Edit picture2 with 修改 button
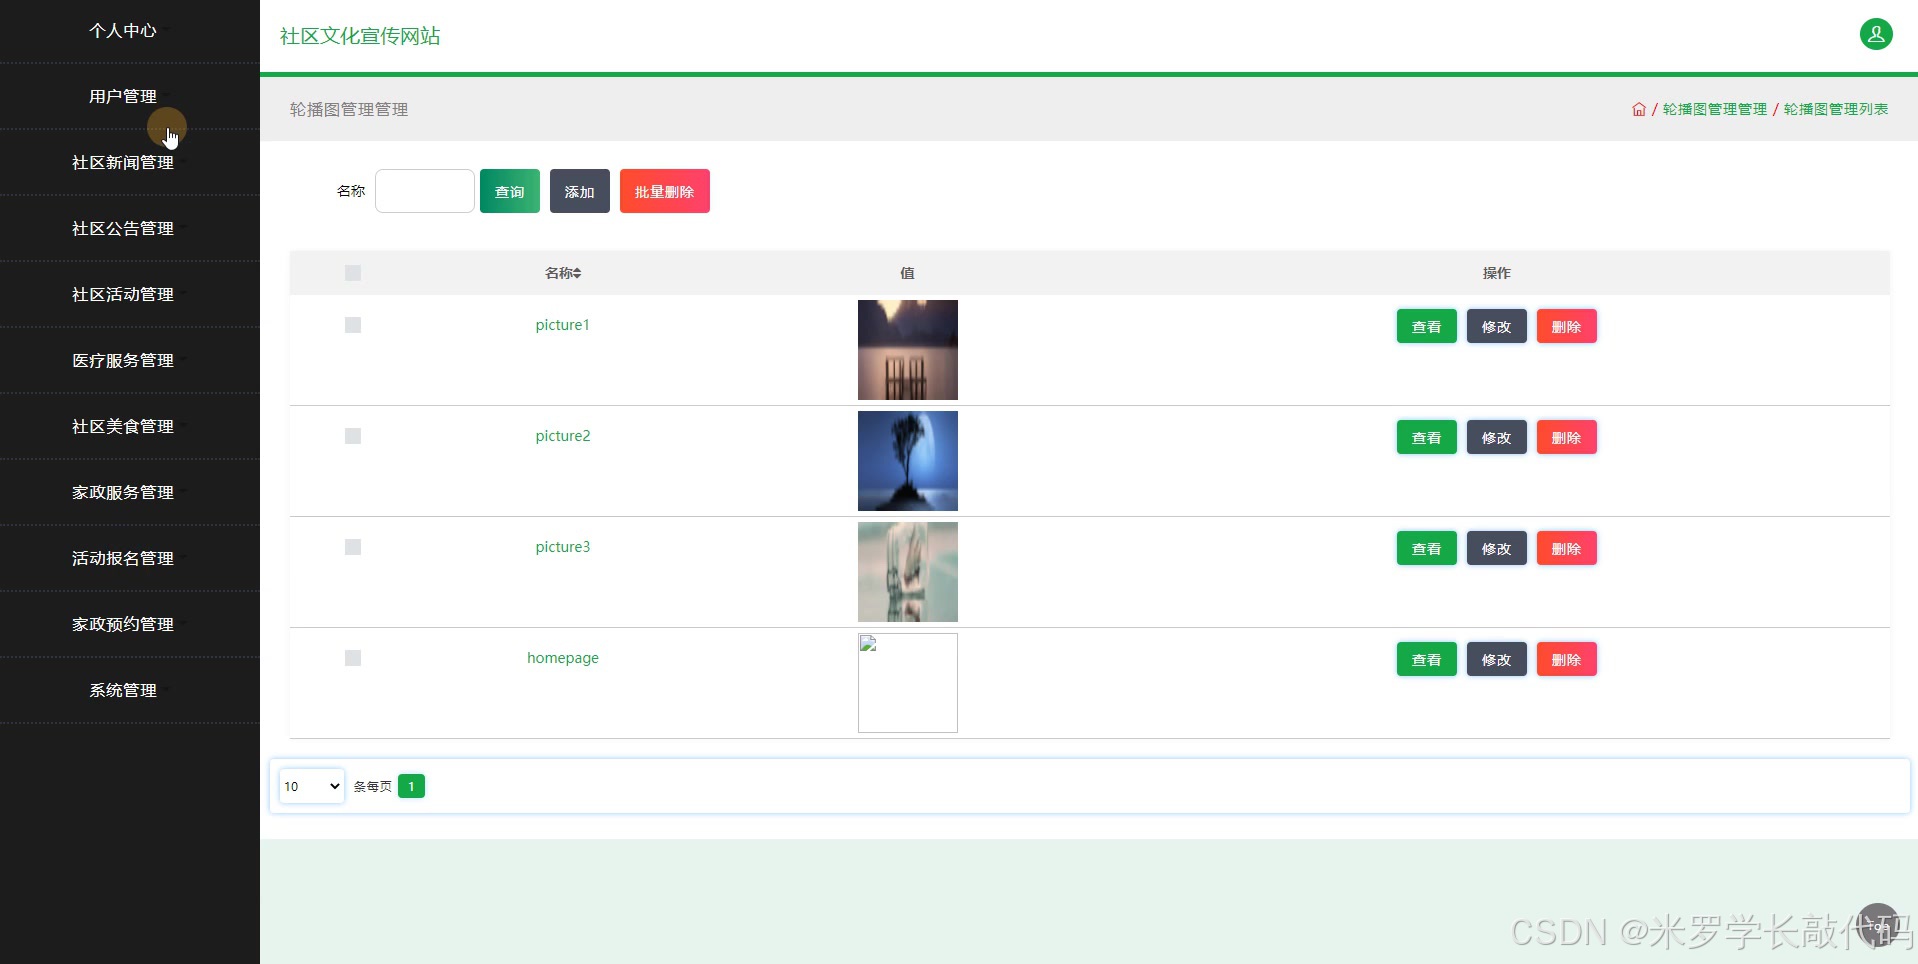1918x964 pixels. (1497, 437)
